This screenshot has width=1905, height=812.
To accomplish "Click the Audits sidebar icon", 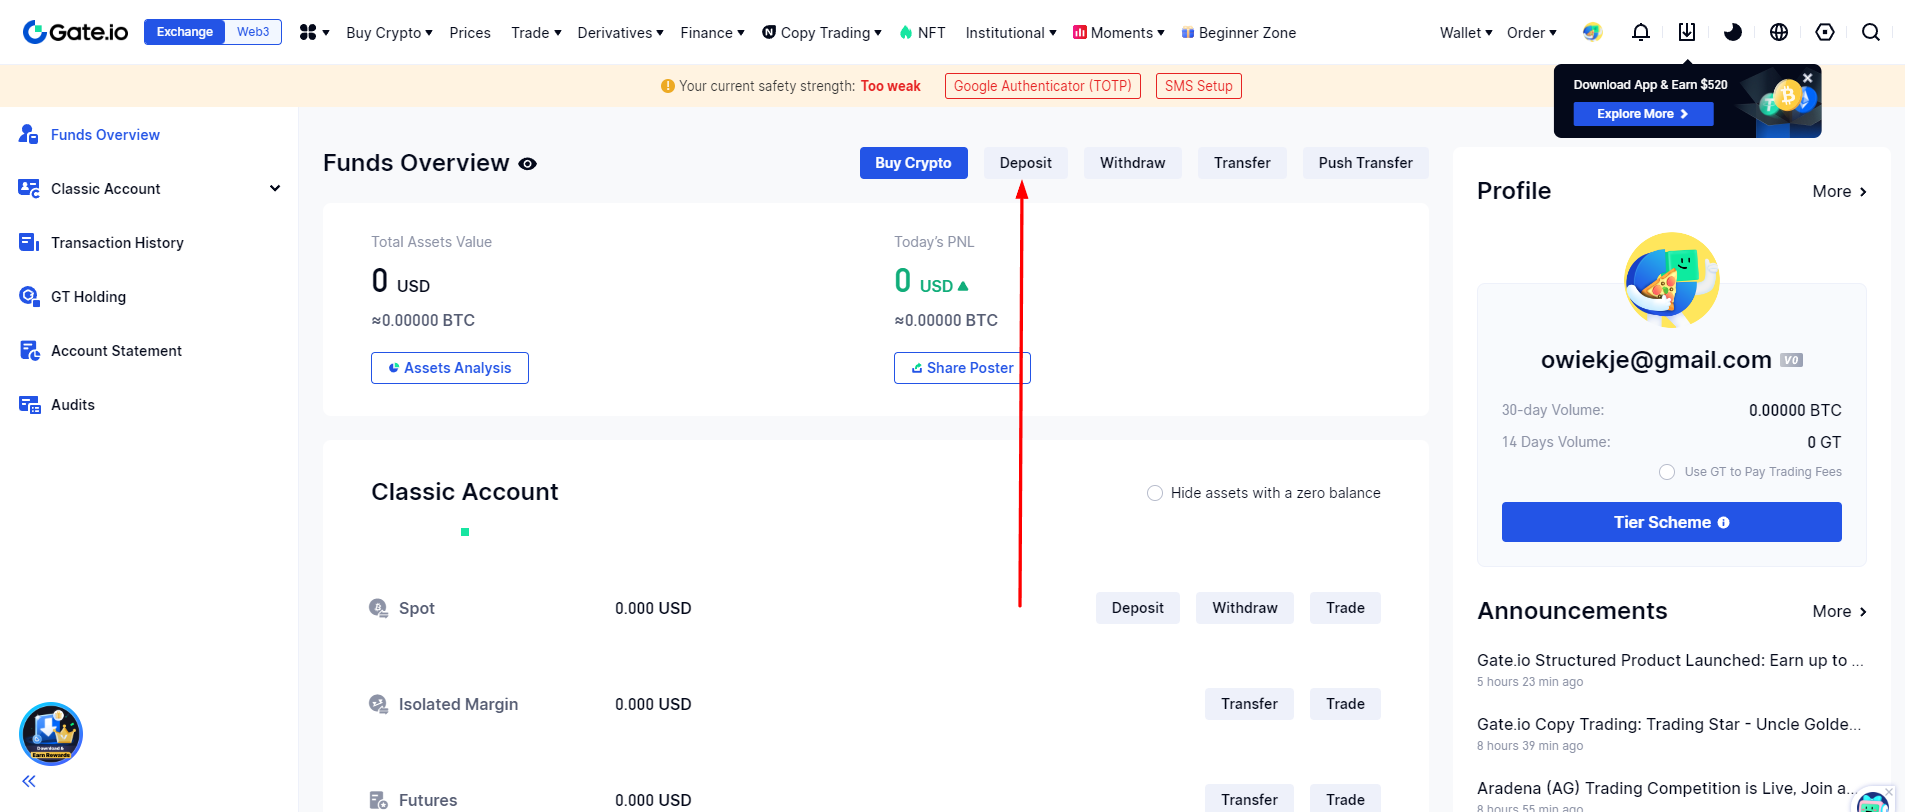I will pyautogui.click(x=29, y=404).
